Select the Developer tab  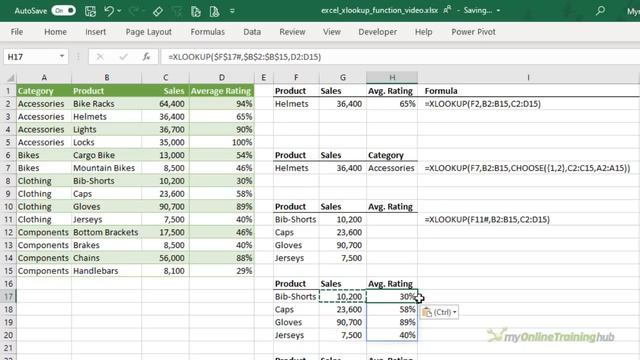pos(378,32)
